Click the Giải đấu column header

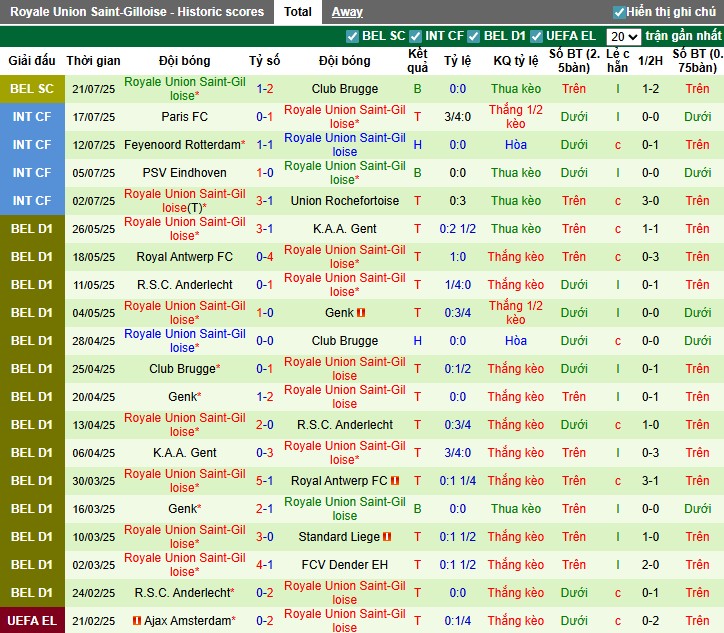click(x=32, y=60)
